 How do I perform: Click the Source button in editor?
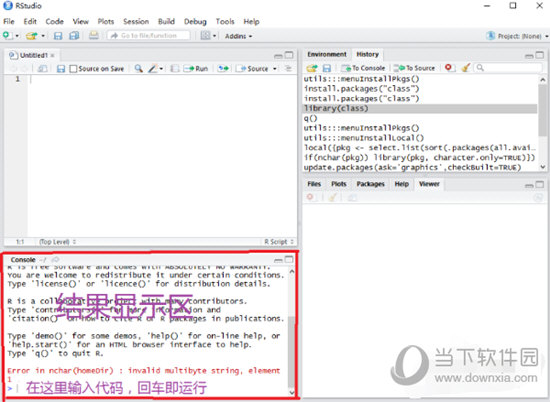(x=253, y=68)
